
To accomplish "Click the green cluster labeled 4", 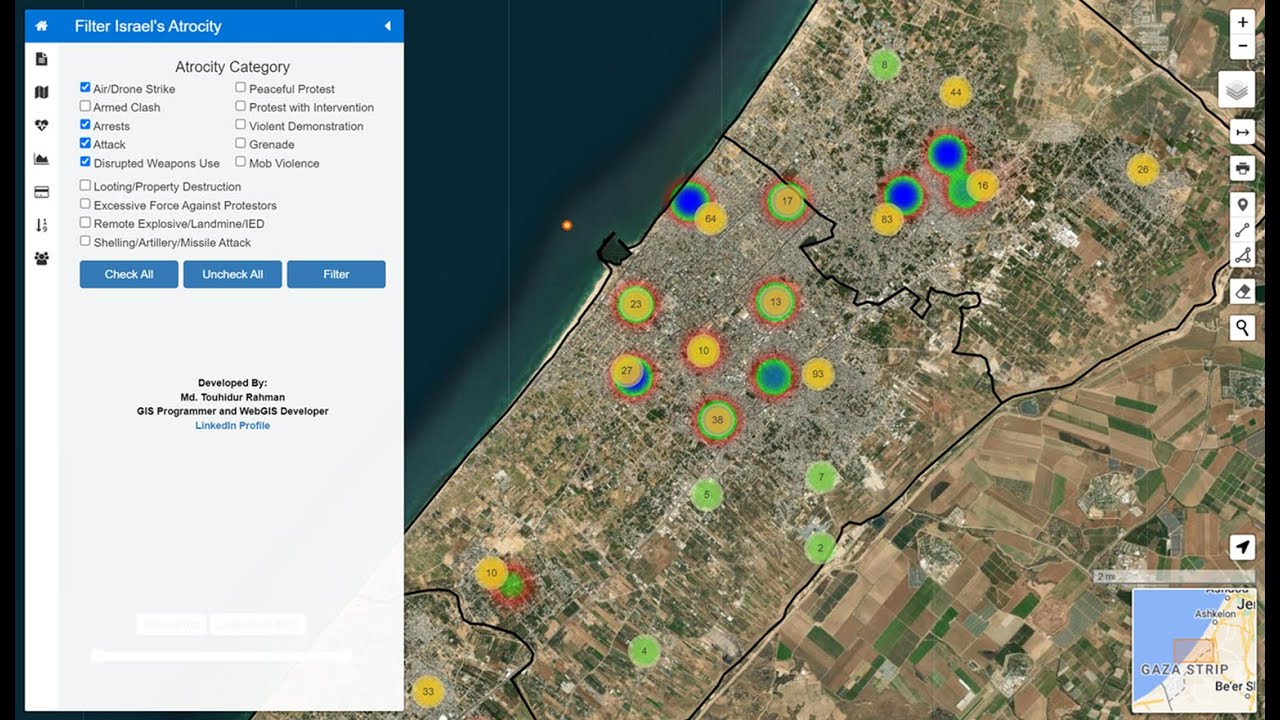I will pyautogui.click(x=644, y=651).
